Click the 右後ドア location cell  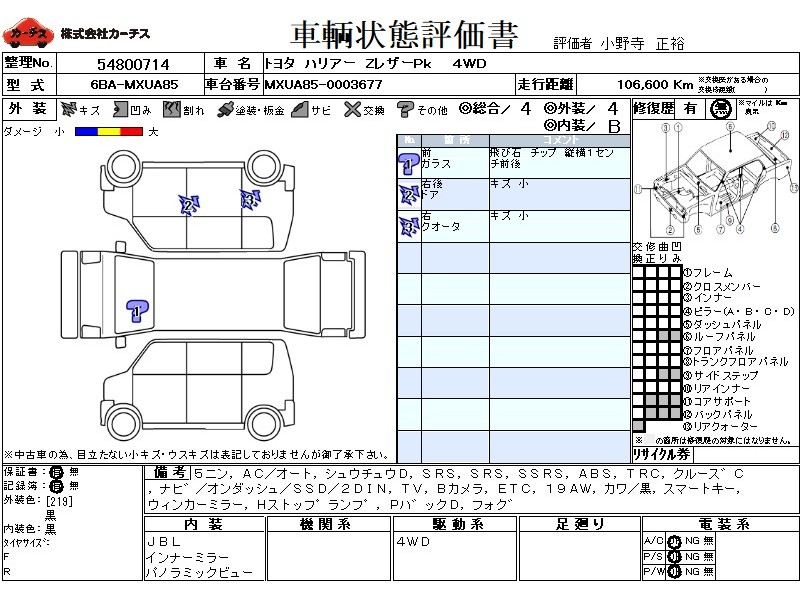455,195
